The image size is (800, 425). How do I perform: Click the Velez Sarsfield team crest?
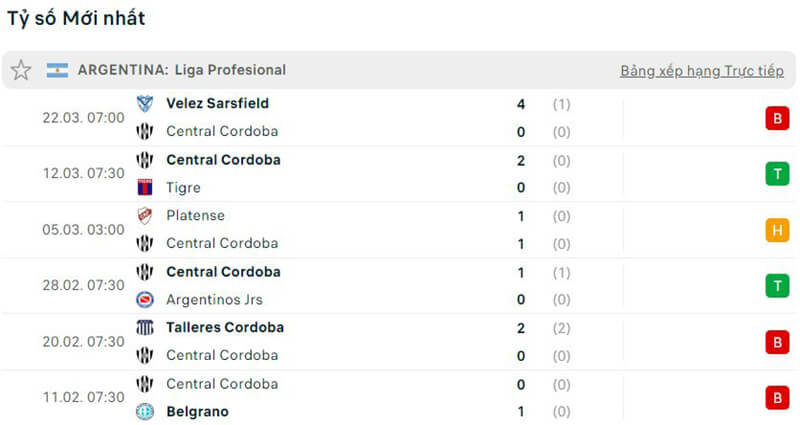point(145,103)
